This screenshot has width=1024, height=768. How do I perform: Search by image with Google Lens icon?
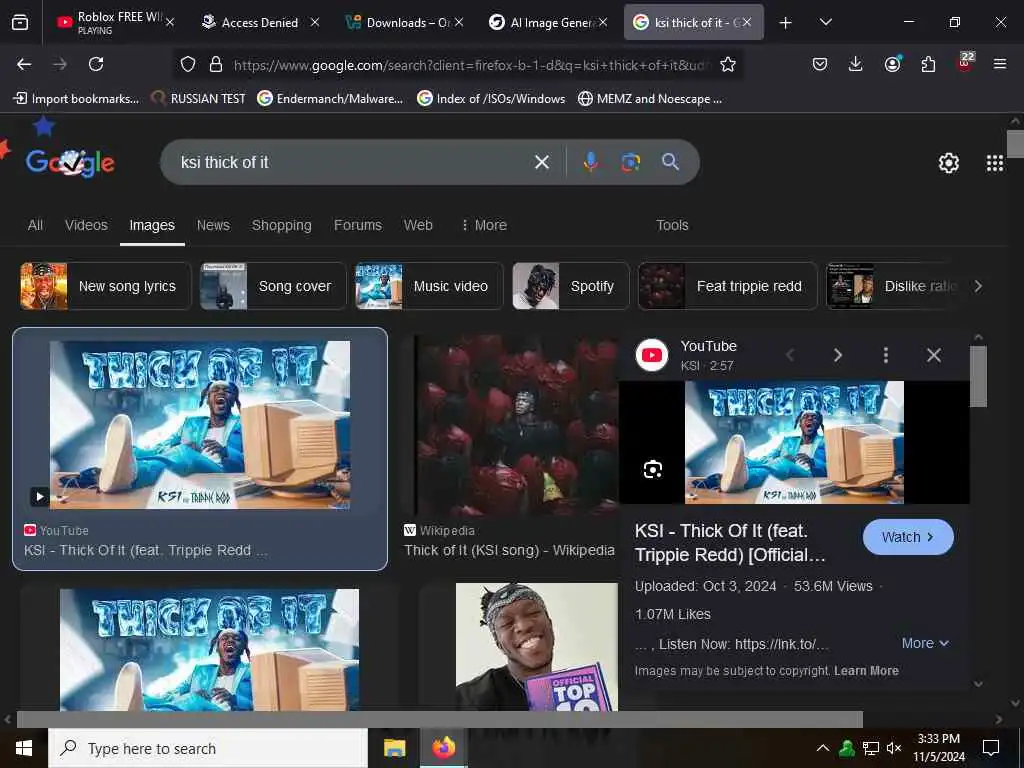click(630, 162)
